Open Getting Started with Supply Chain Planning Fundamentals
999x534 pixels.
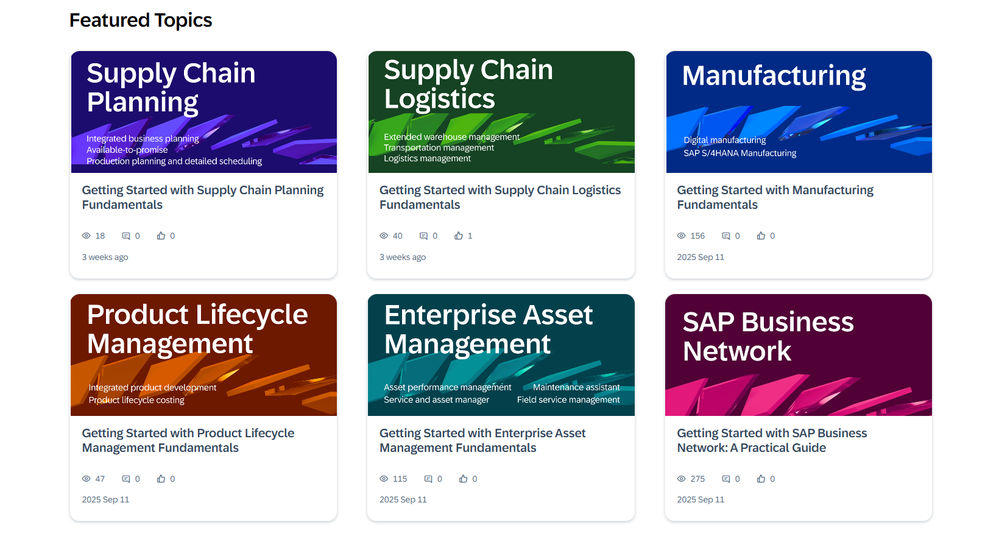click(203, 198)
